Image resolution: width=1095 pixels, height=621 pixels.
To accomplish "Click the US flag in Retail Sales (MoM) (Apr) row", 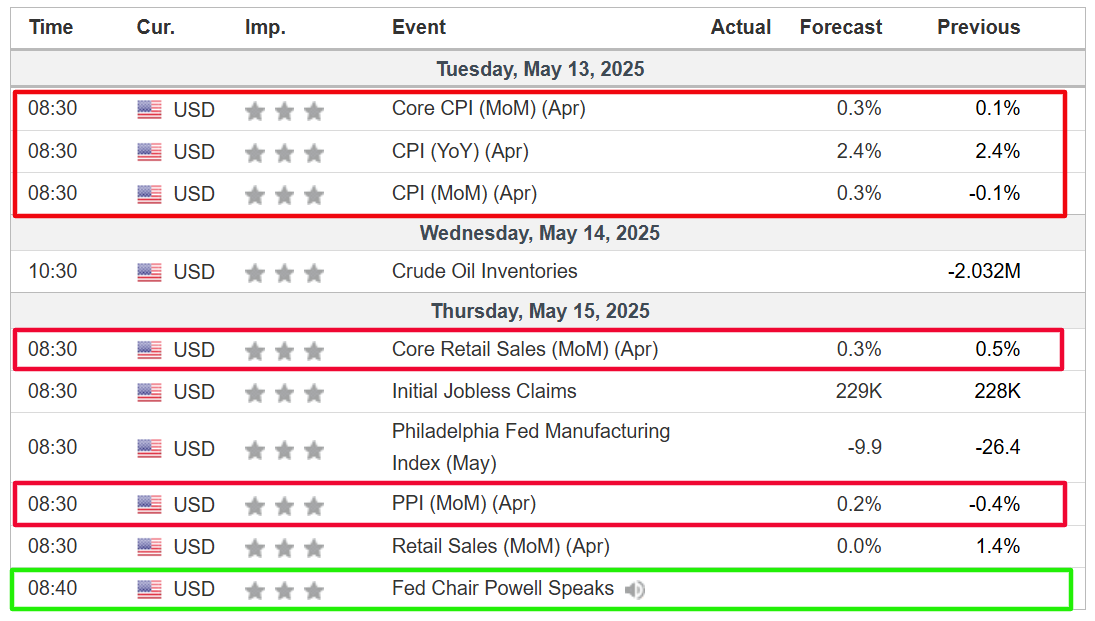I will (x=149, y=547).
